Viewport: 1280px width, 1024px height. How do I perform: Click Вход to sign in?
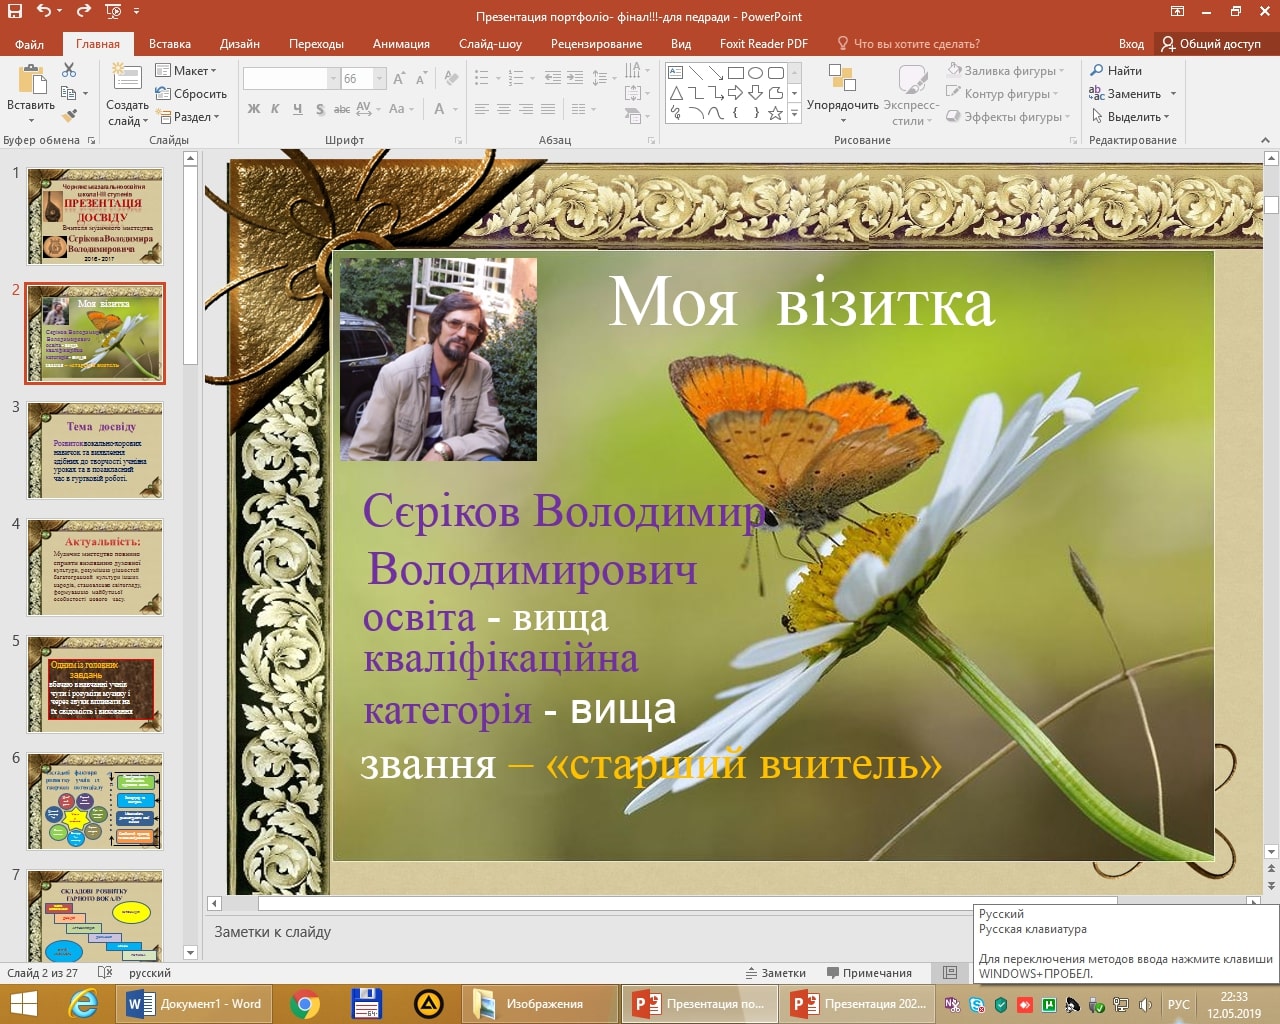(x=1131, y=44)
